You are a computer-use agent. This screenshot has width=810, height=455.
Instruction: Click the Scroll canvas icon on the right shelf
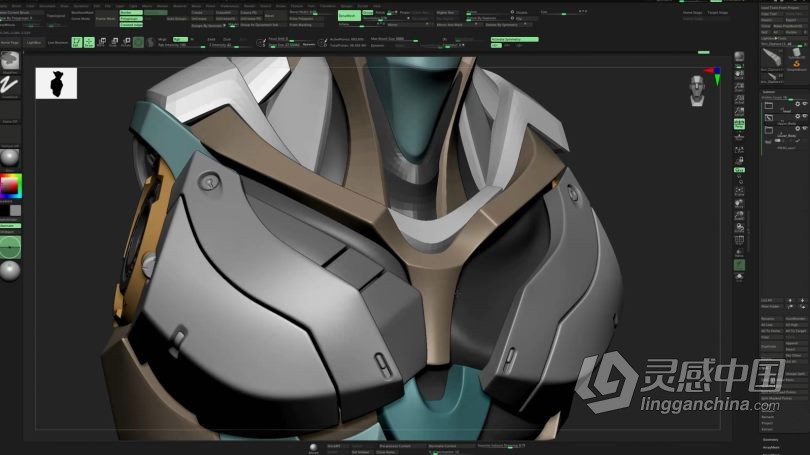[739, 74]
